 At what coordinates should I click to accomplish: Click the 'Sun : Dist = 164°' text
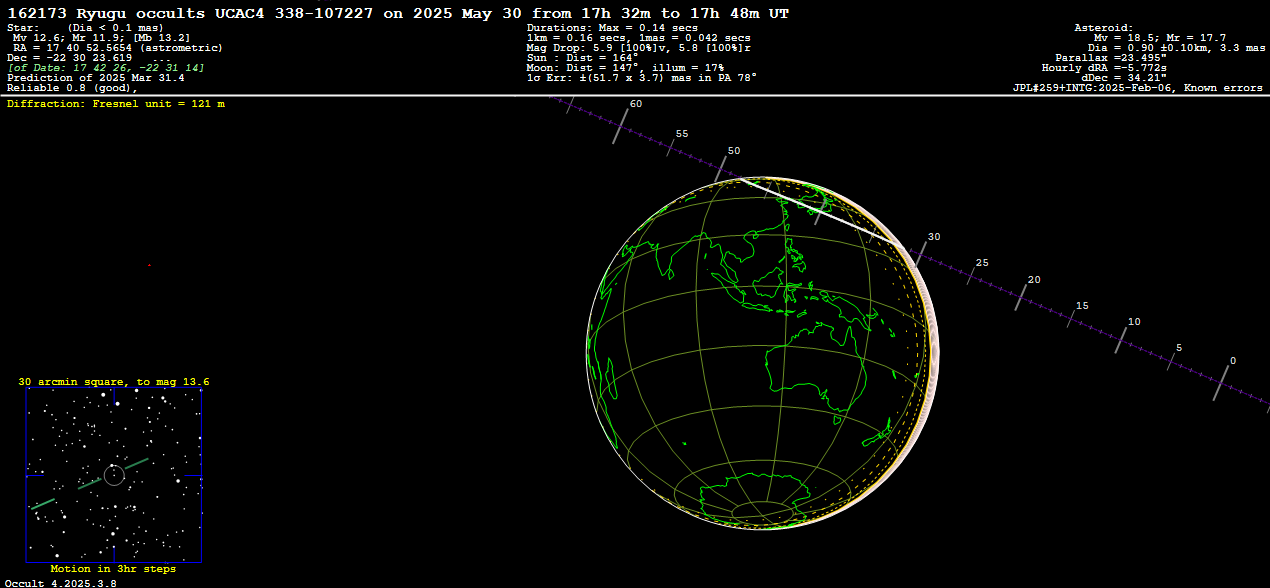click(582, 58)
